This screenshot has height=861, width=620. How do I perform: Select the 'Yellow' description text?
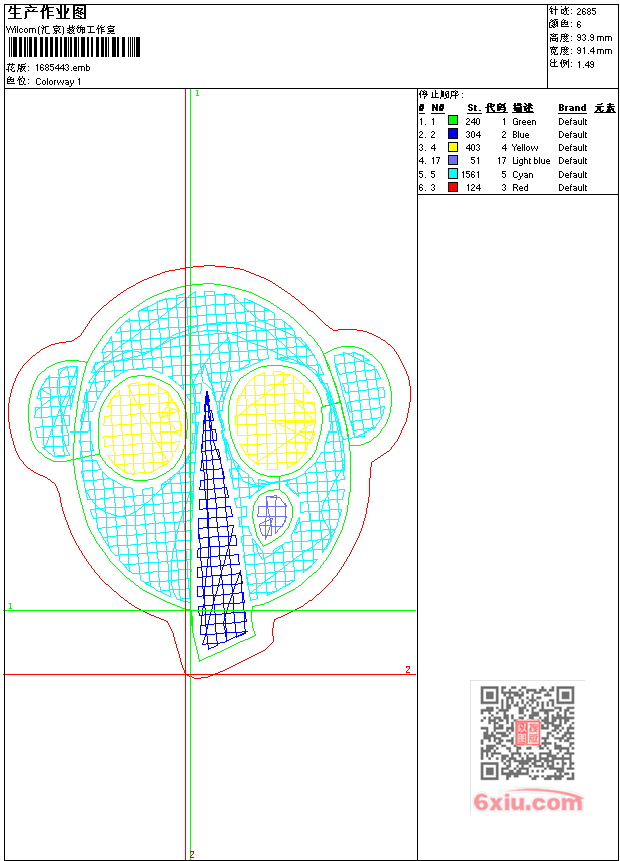[x=525, y=148]
